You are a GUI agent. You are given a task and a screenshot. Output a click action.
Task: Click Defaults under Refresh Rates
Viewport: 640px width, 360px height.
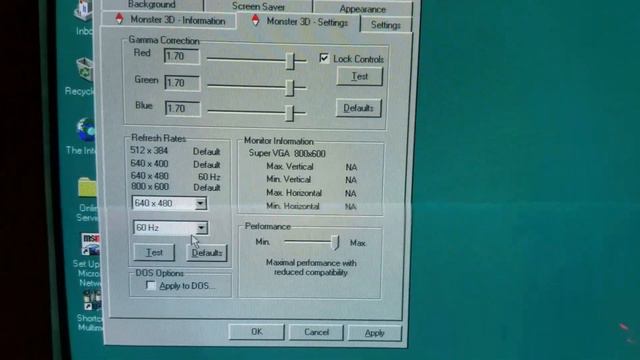coord(207,253)
